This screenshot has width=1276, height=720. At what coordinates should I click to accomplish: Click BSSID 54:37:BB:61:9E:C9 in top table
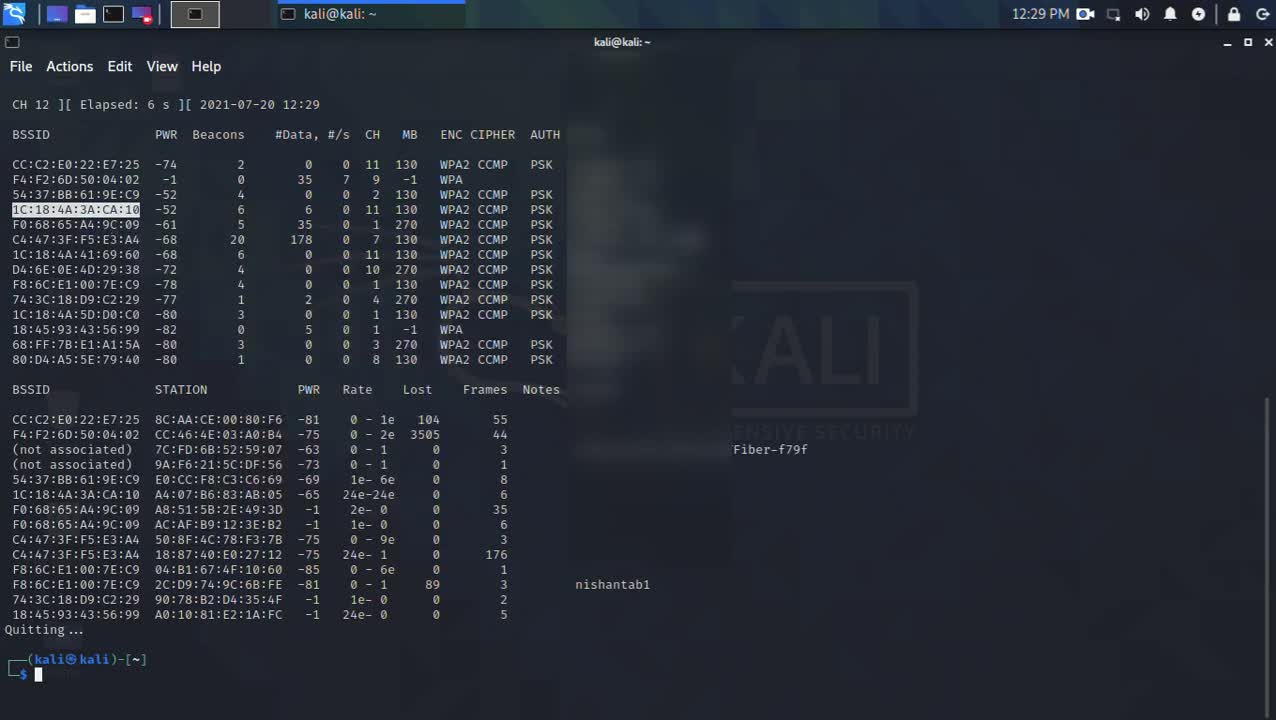click(x=76, y=195)
